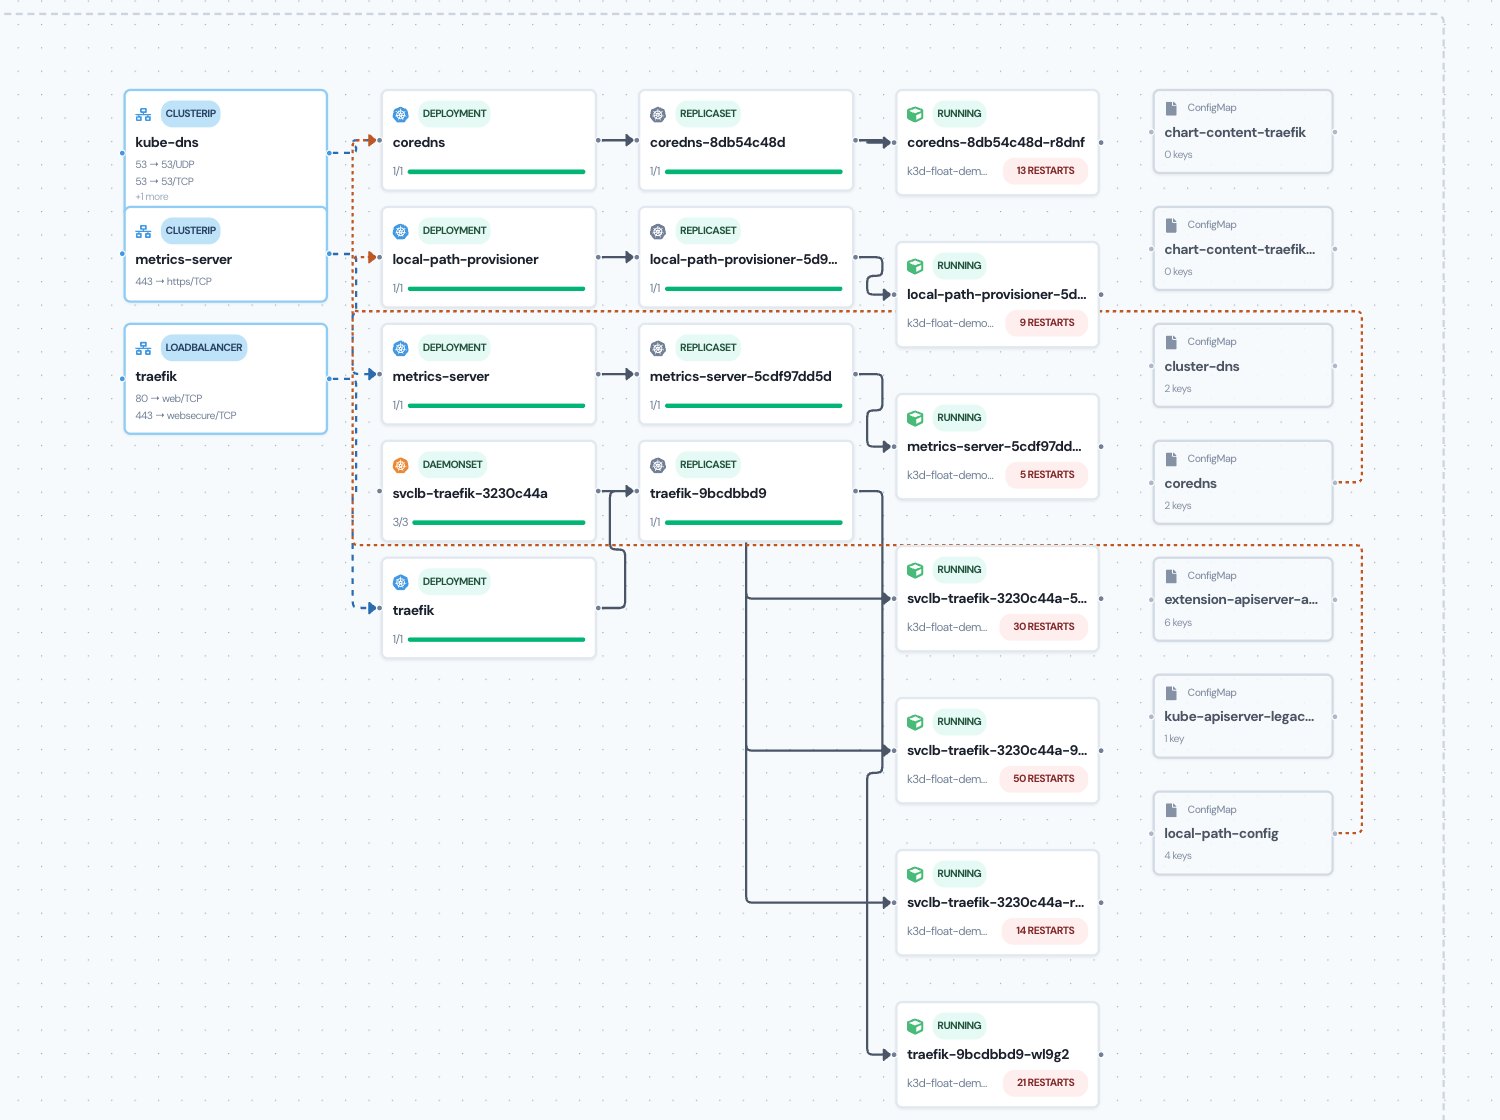This screenshot has height=1120, width=1500.
Task: Open the metrics-server ClusterIP service node
Action: pos(226,254)
